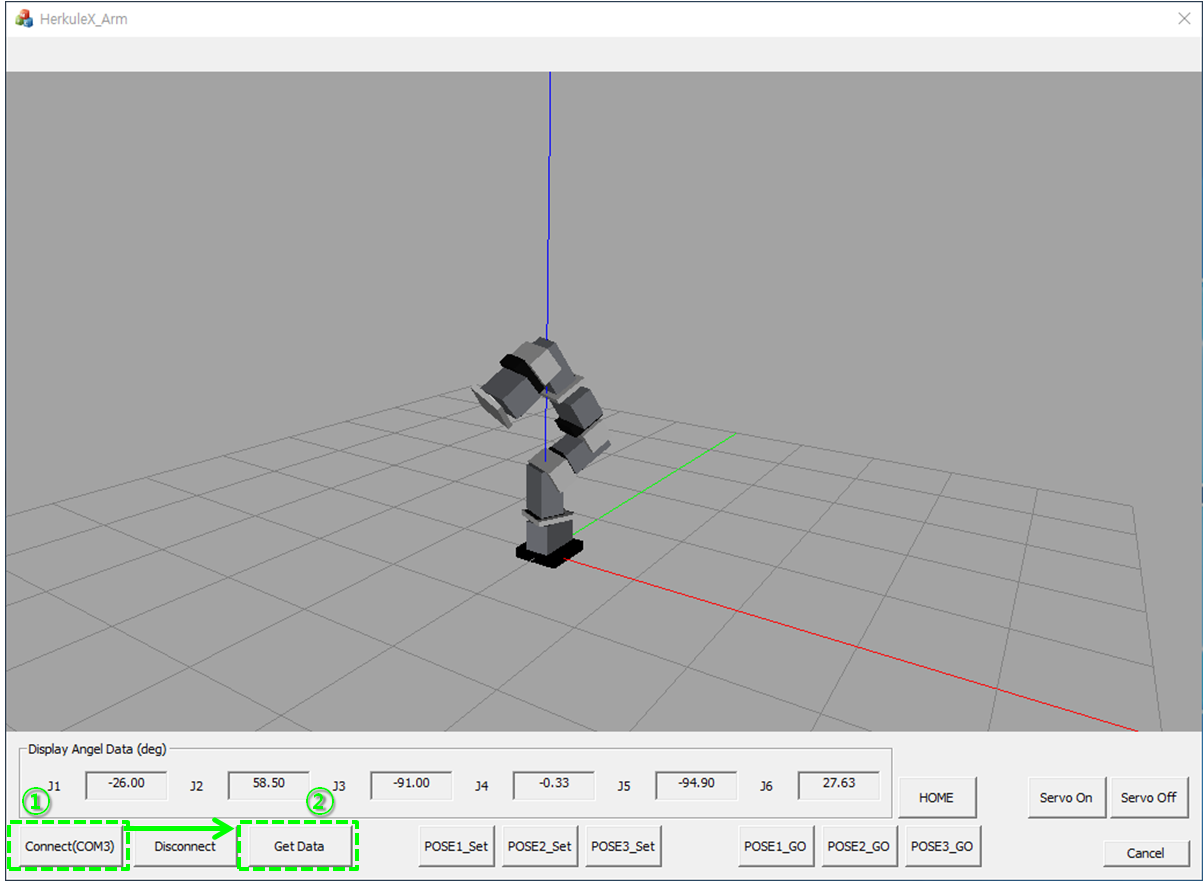The width and height of the screenshot is (1204, 882).
Task: Click the Connect(COM3) button
Action: (x=70, y=846)
